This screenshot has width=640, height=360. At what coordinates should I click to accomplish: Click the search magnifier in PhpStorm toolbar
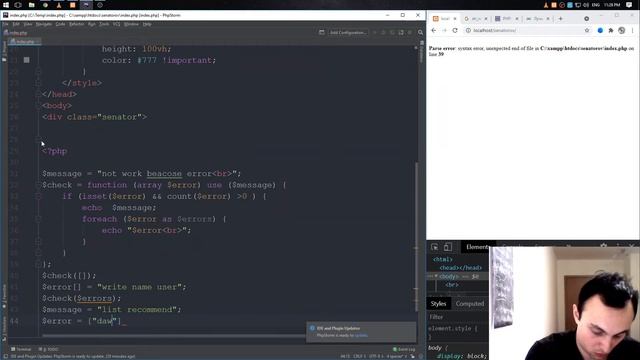[420, 32]
